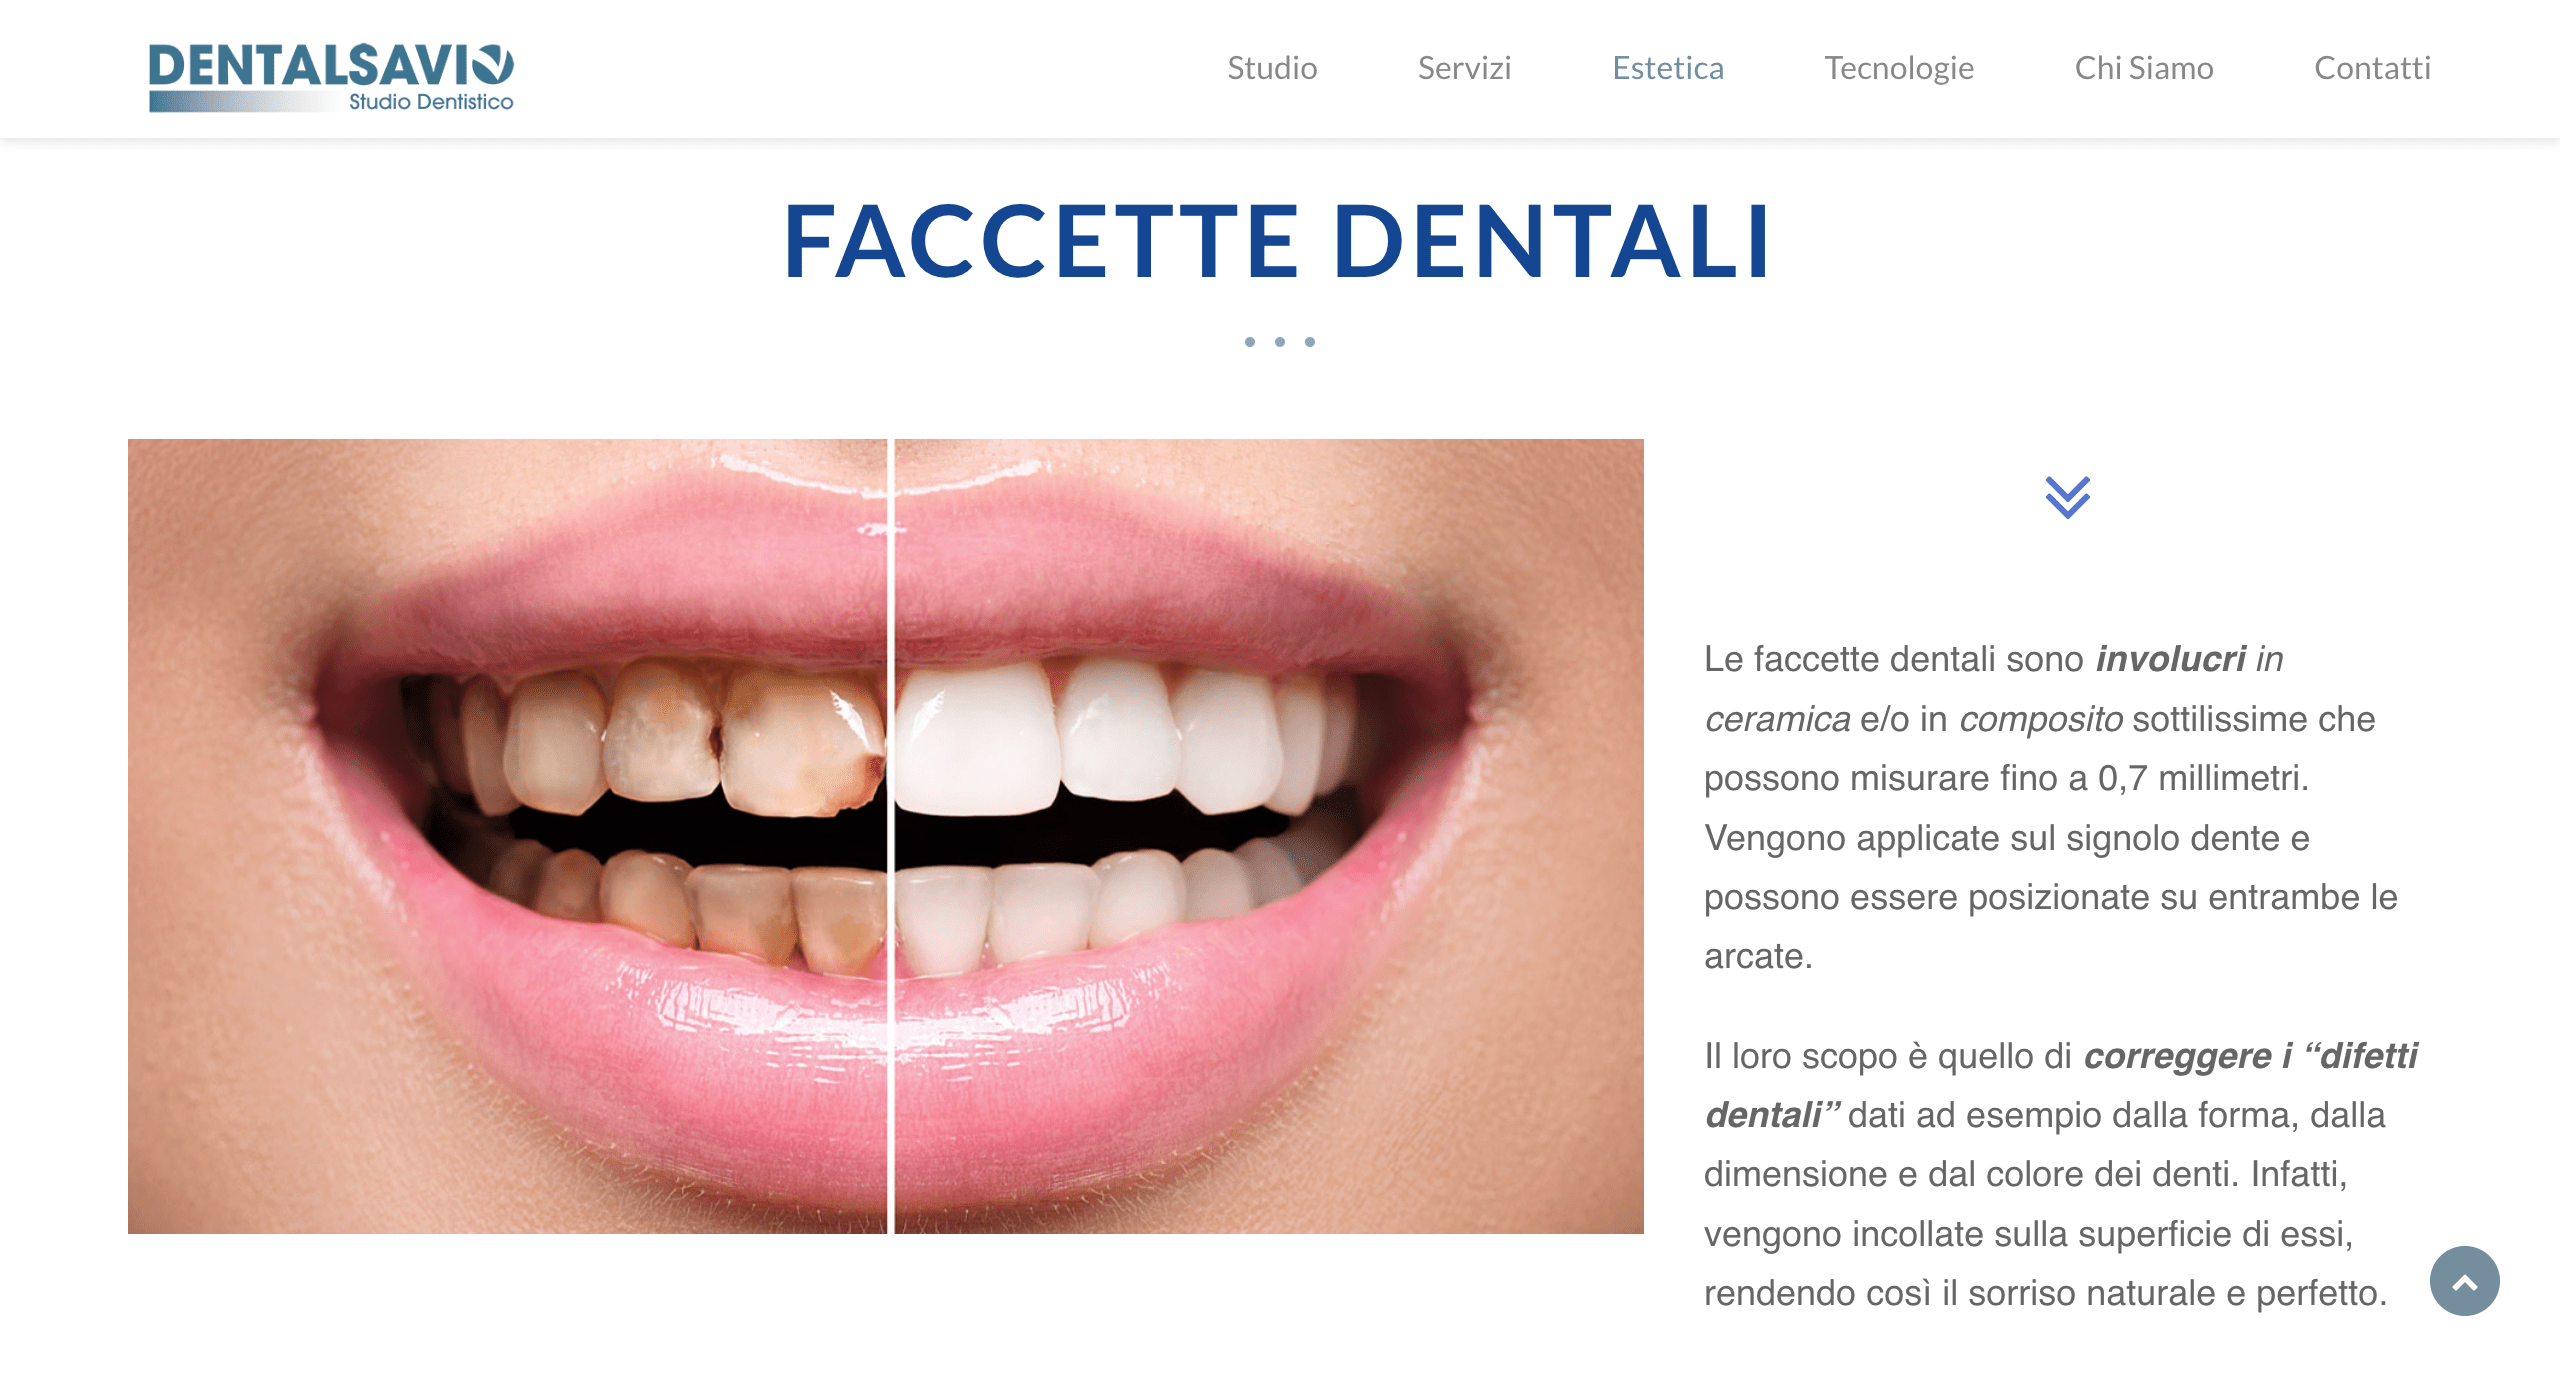This screenshot has height=1376, width=2560.
Task: Click the before-and-after teeth image
Action: 886,836
